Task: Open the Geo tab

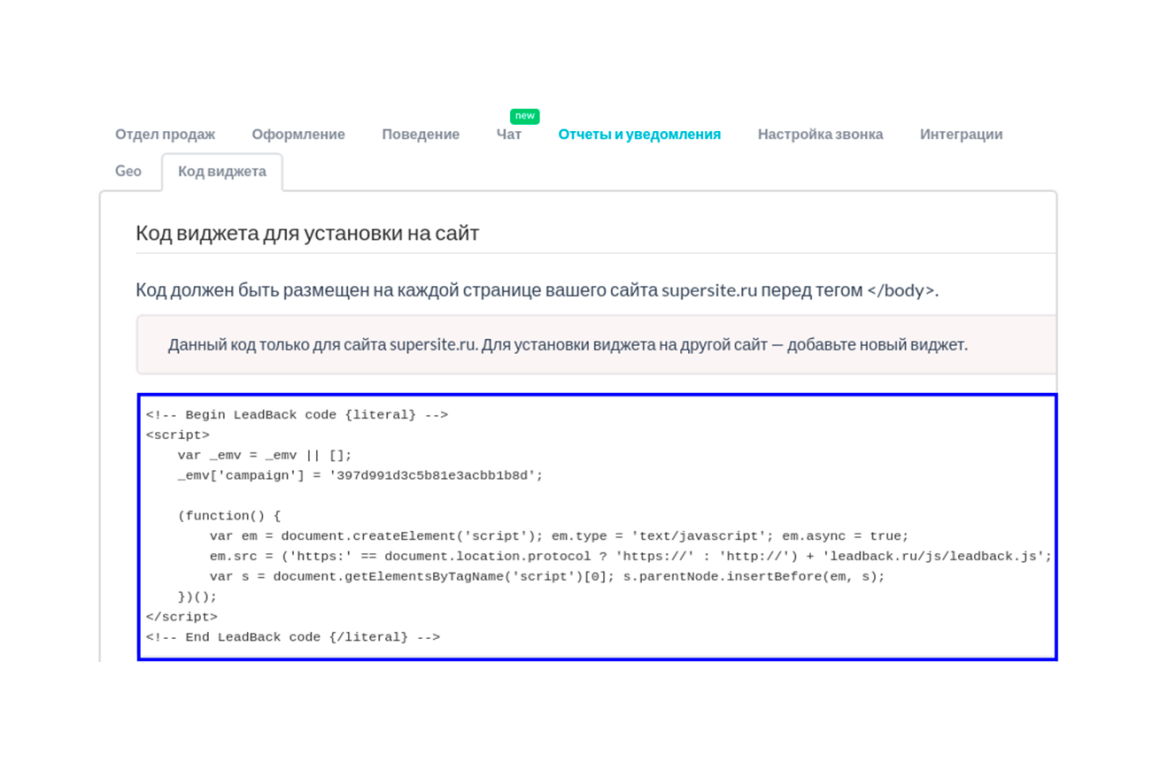Action: (x=128, y=171)
